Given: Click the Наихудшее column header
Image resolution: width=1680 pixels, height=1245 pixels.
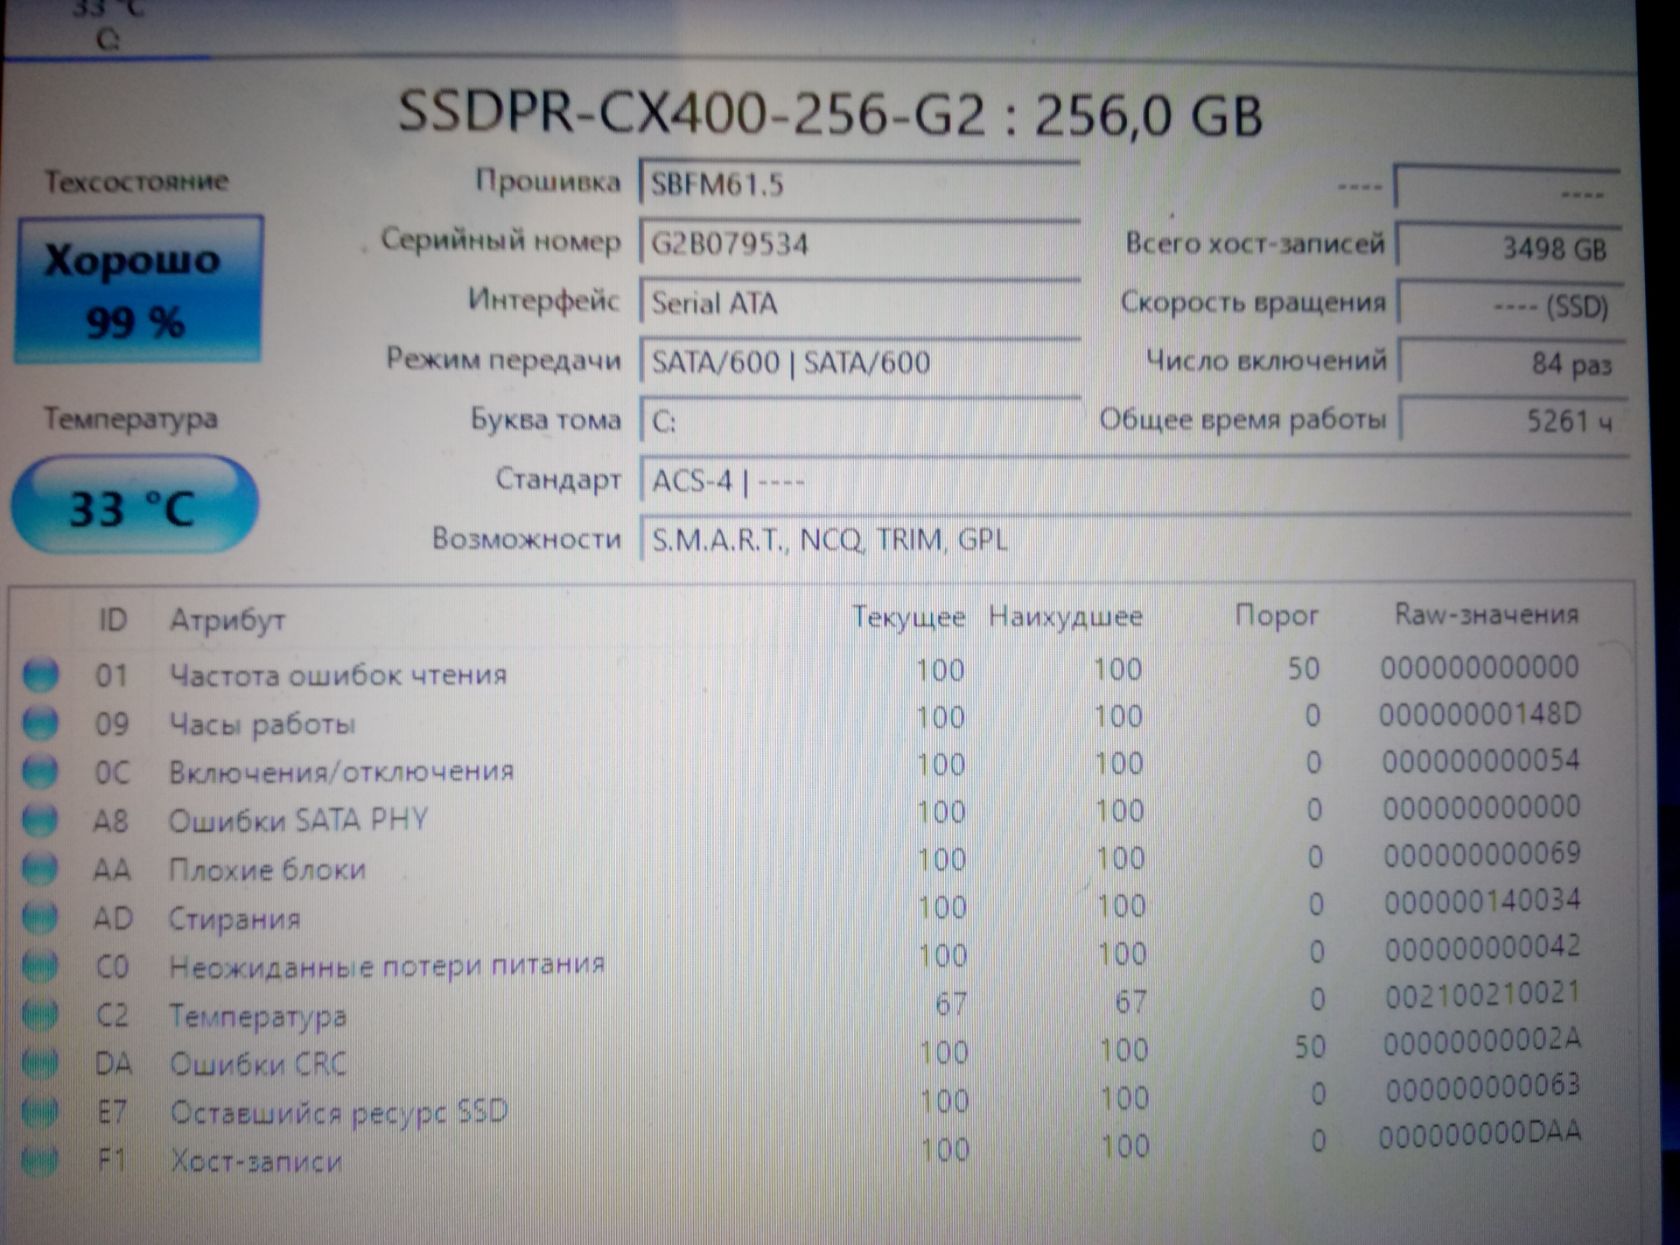Looking at the screenshot, I should point(1065,616).
